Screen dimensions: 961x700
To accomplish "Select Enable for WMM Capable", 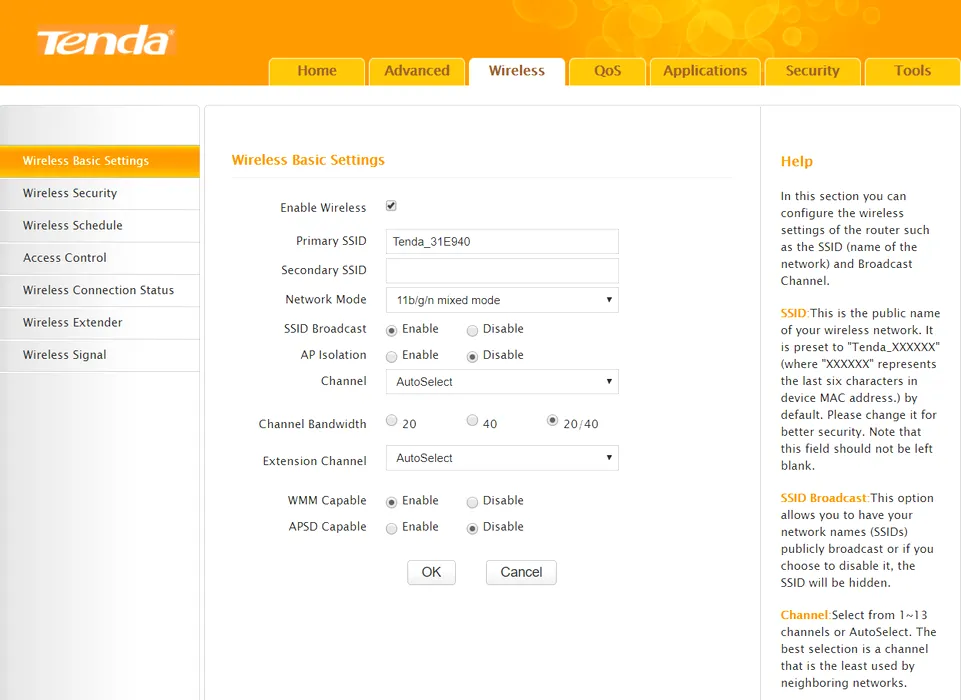I will tap(391, 503).
